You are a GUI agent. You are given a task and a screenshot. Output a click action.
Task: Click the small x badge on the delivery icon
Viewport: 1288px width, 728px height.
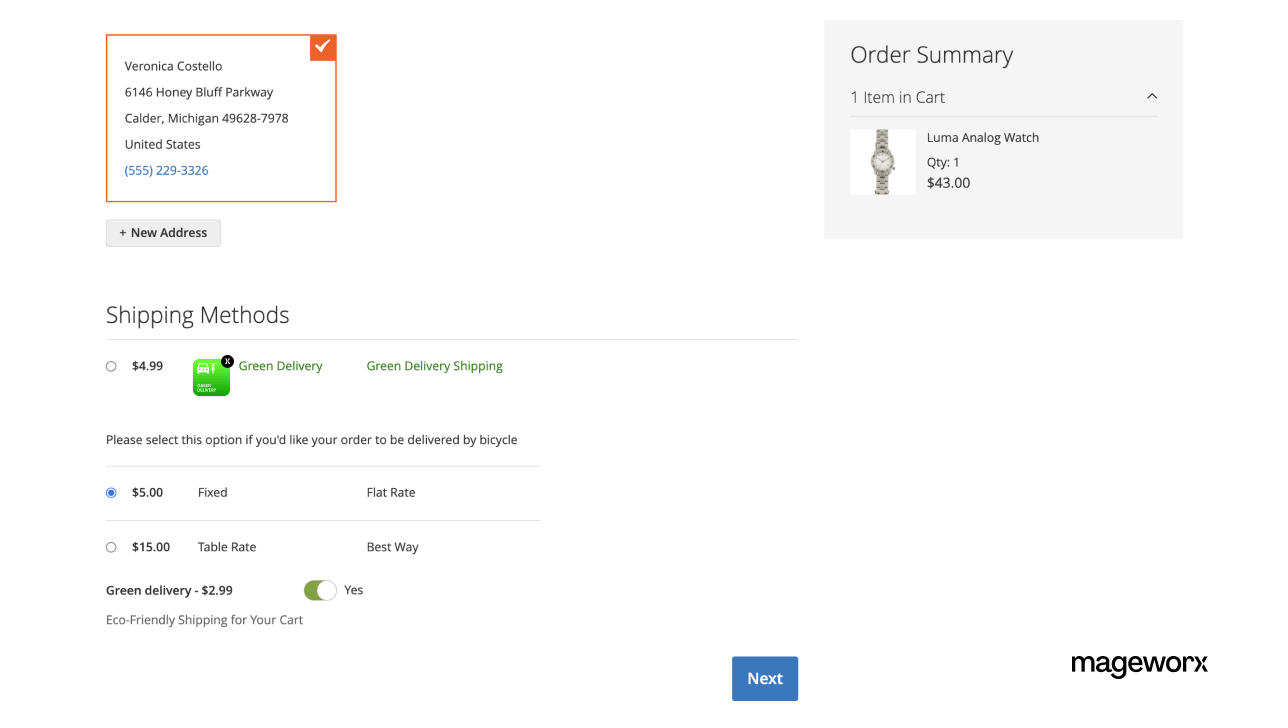coord(227,360)
